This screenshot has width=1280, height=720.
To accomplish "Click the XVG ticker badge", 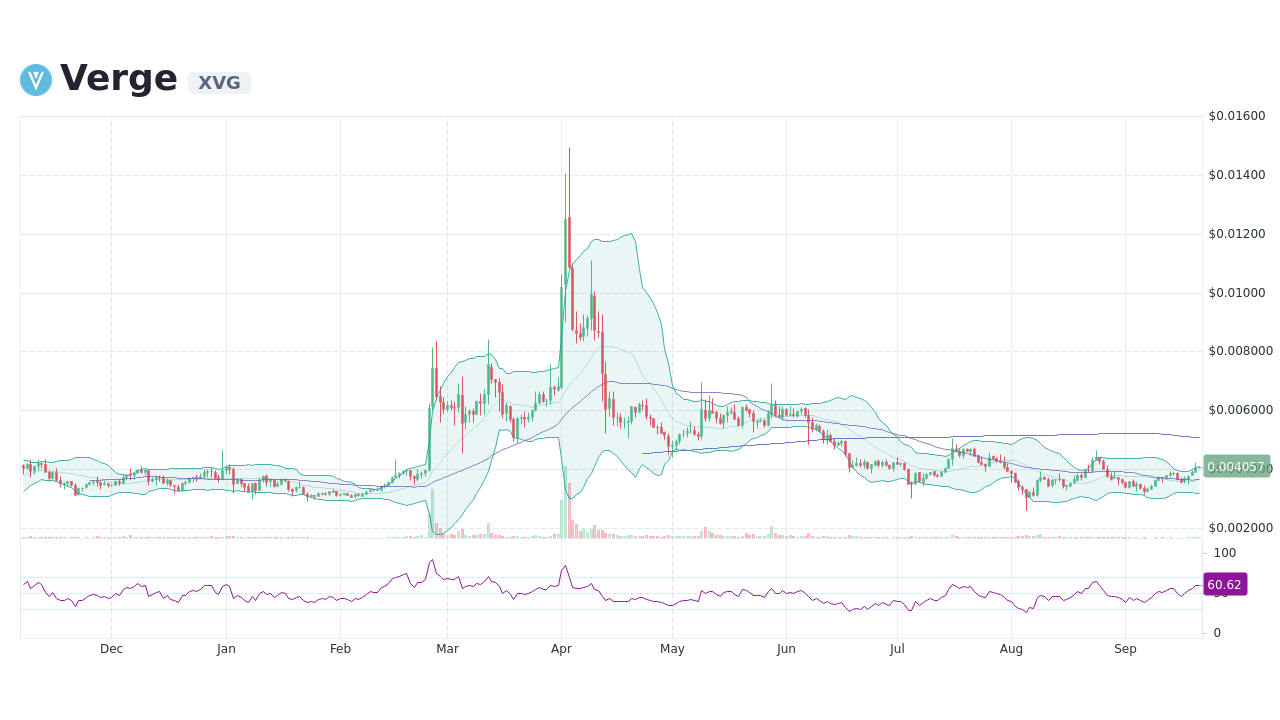I will (219, 83).
